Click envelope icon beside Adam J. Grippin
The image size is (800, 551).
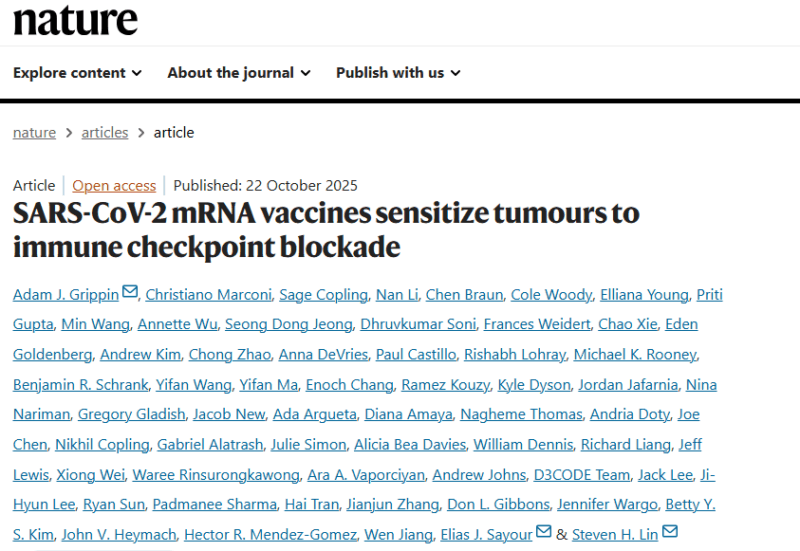point(130,292)
